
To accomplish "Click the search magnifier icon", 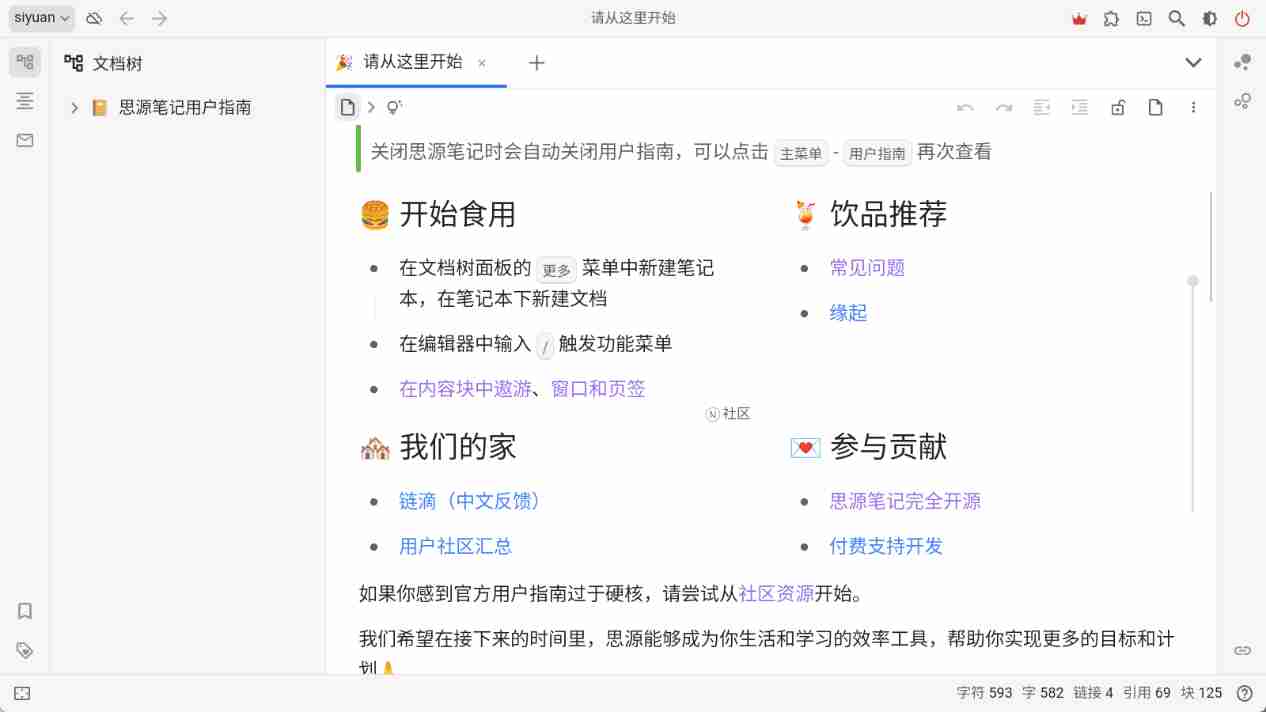I will pos(1177,18).
